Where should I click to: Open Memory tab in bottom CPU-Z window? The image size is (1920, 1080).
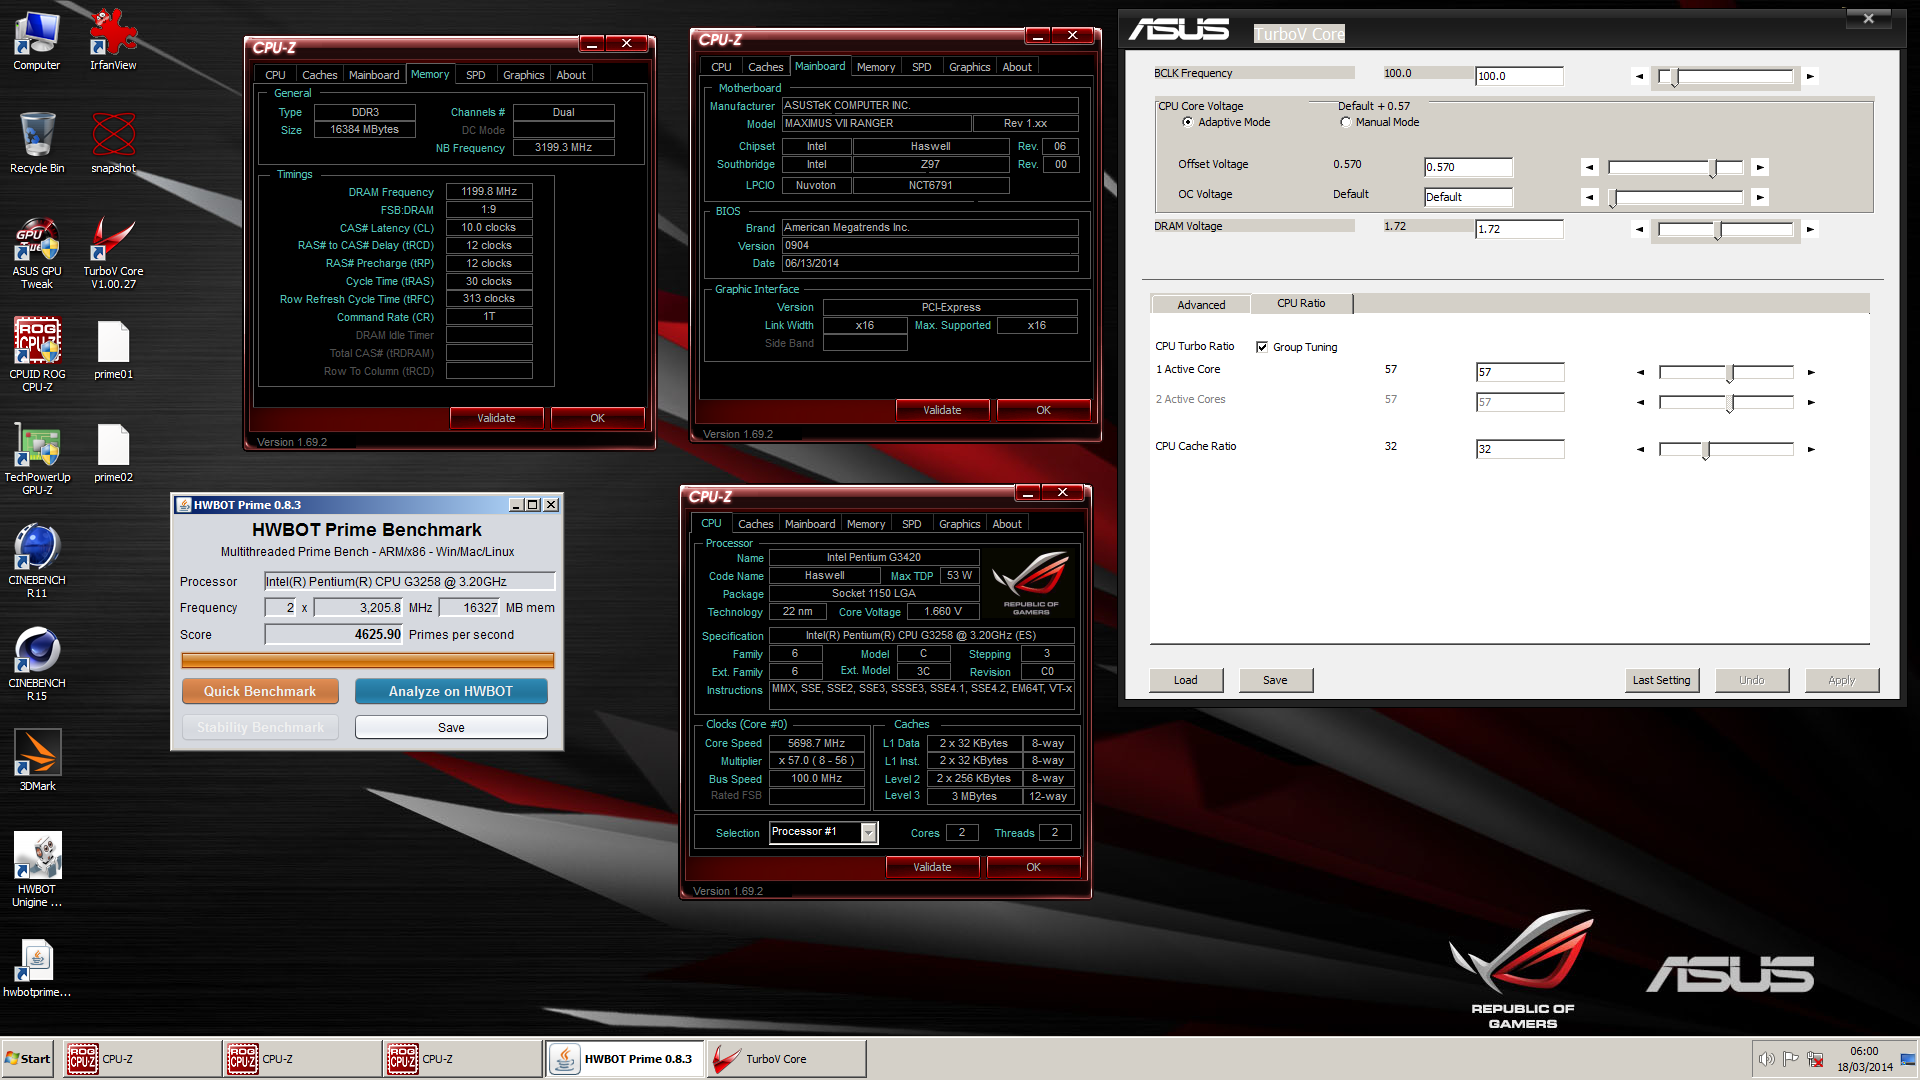point(866,524)
